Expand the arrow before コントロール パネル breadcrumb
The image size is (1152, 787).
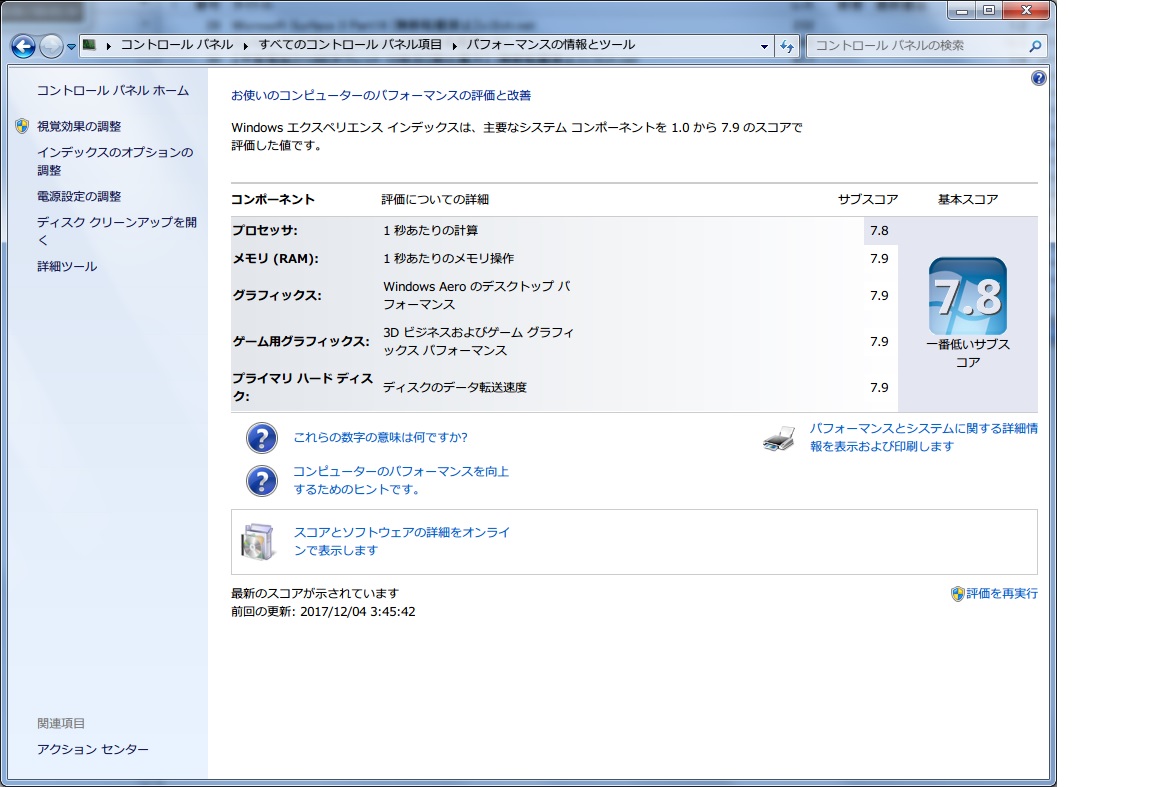point(109,46)
